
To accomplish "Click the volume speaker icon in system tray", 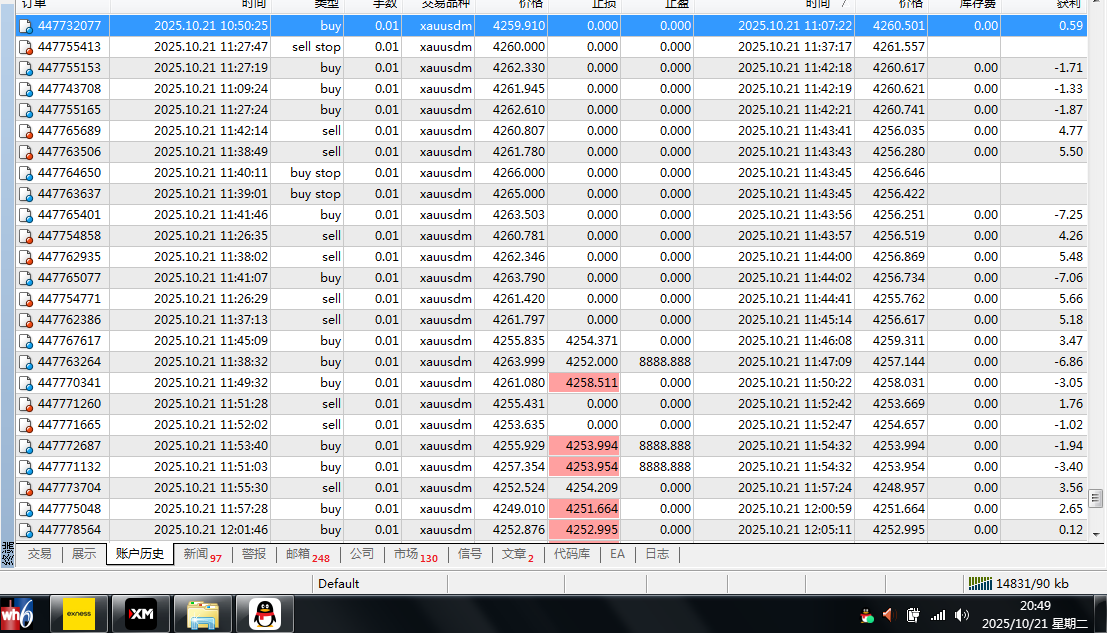I will point(962,615).
